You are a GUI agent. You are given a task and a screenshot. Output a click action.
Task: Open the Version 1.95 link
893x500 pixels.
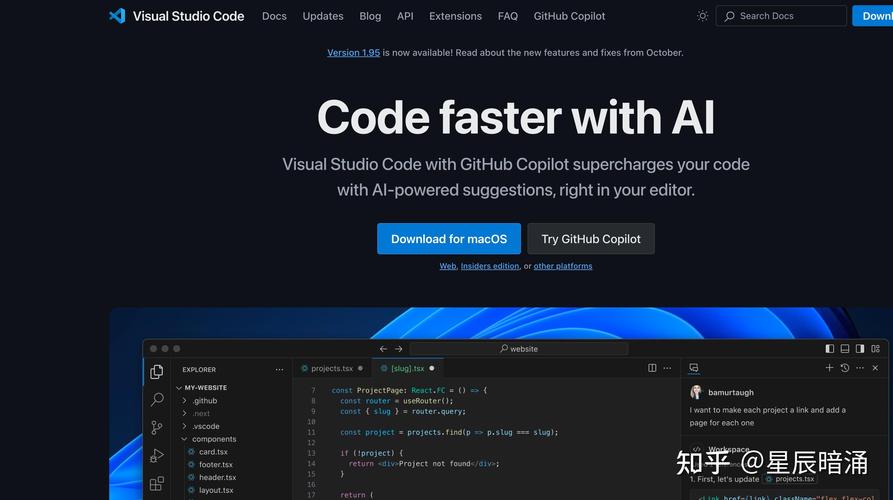353,53
